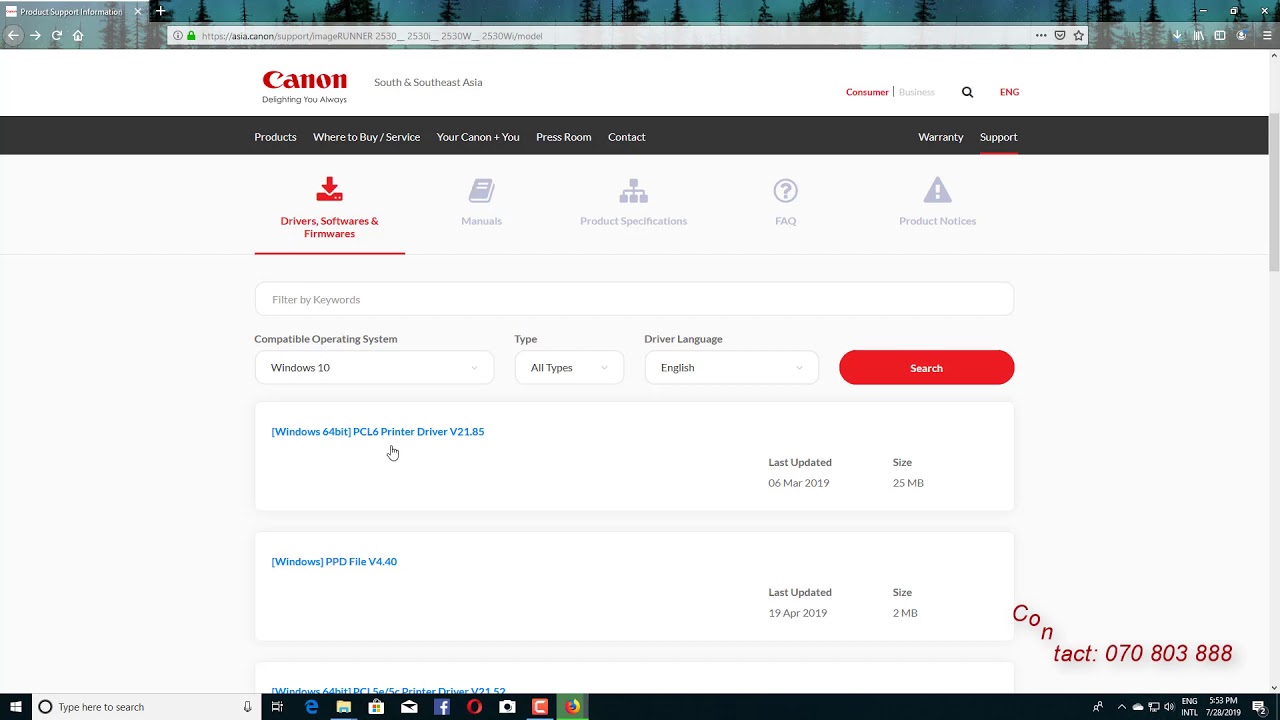Open the Type All Types dropdown
The image size is (1280, 720).
569,368
